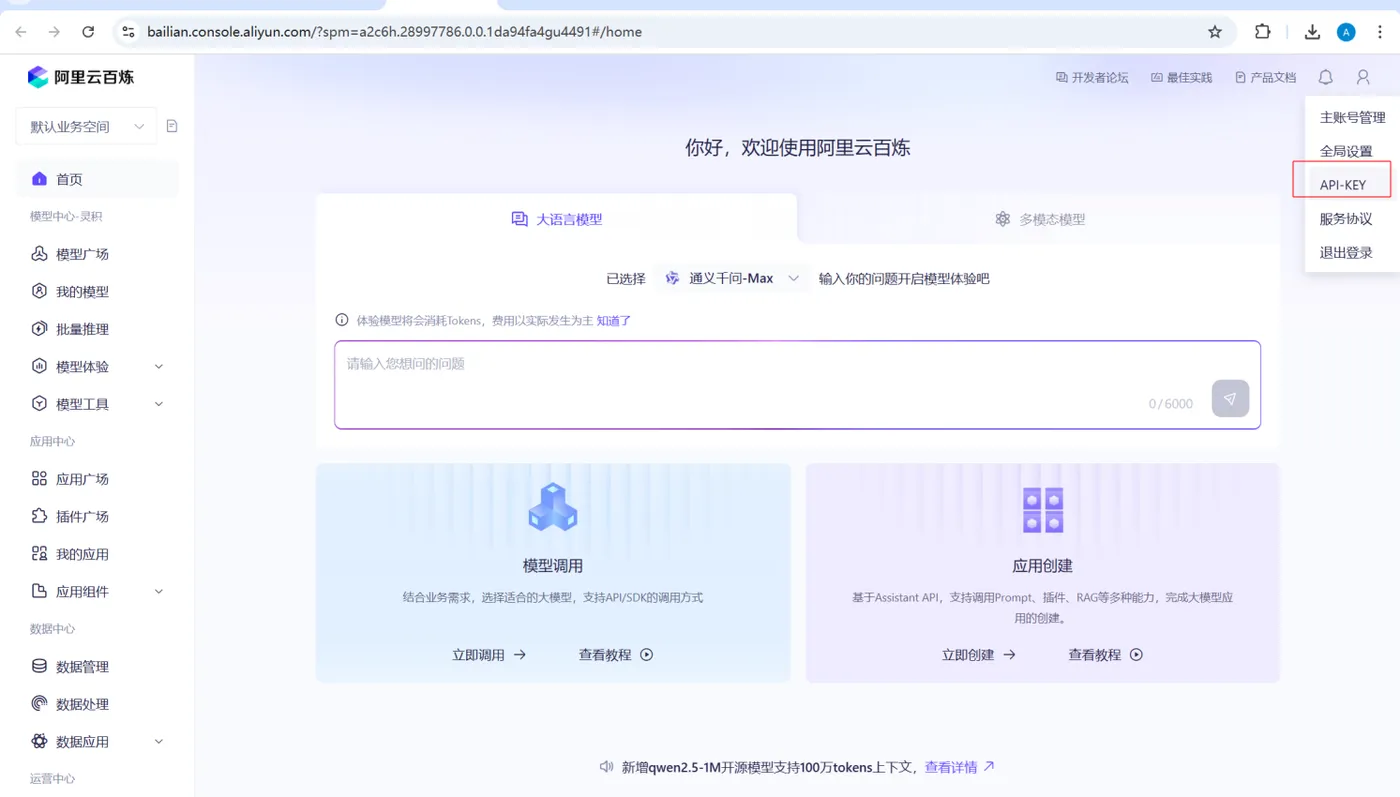Click the browser address bar URL
1400x797 pixels.
[395, 32]
